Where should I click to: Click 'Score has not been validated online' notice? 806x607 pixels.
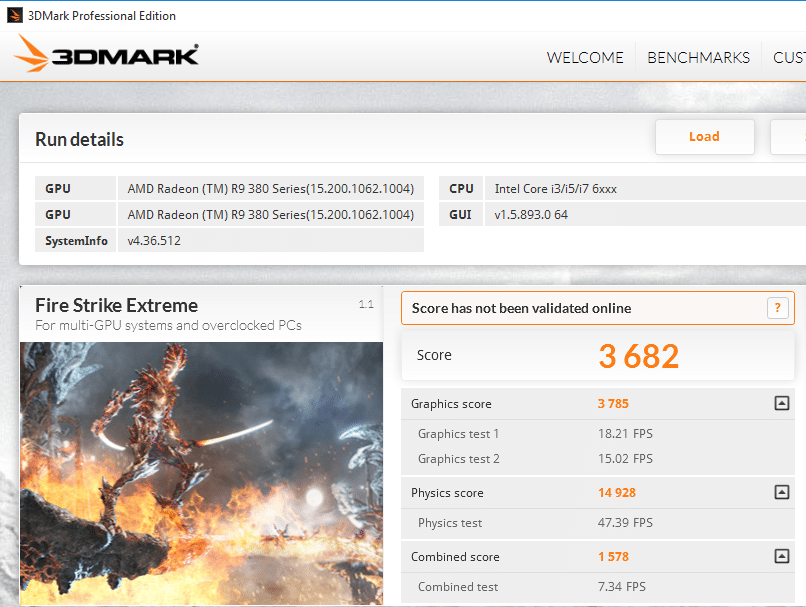597,308
